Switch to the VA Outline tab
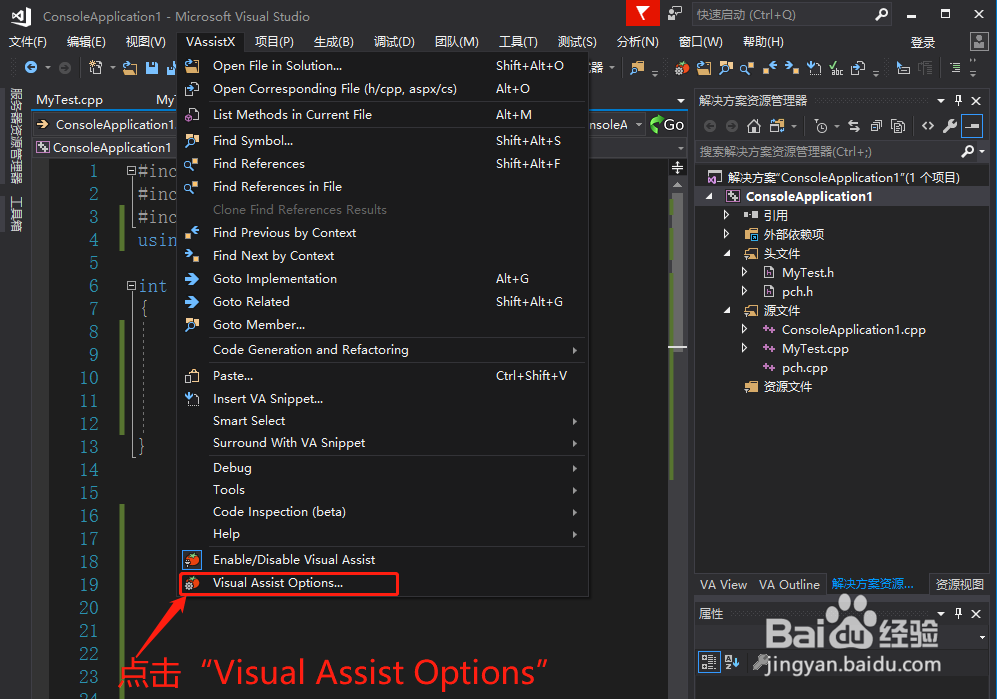This screenshot has height=699, width=997. click(789, 585)
